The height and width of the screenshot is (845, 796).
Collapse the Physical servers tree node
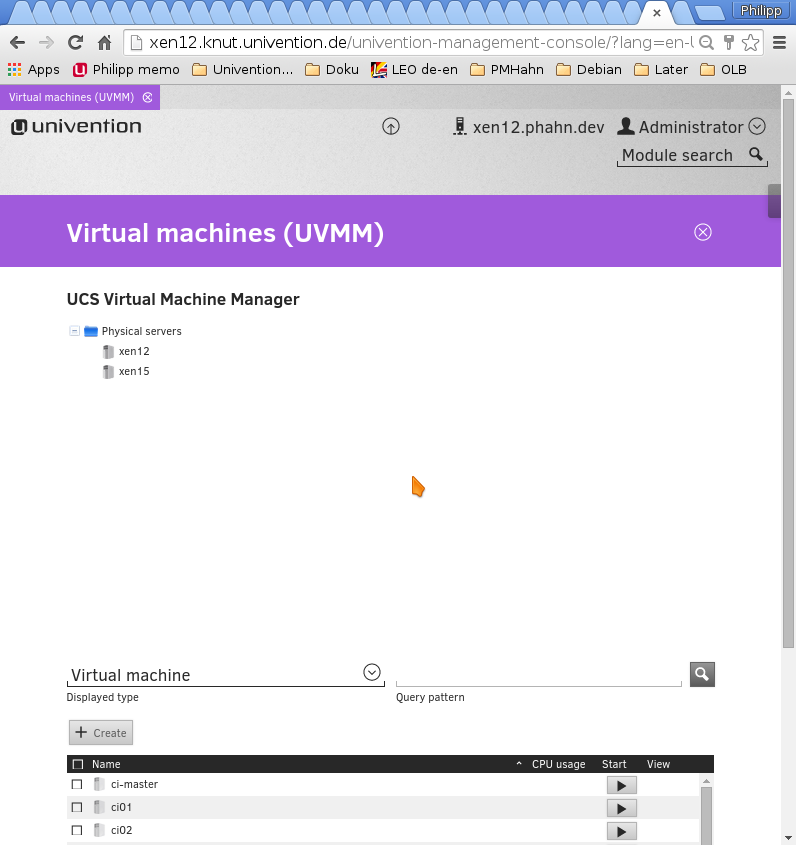(75, 331)
